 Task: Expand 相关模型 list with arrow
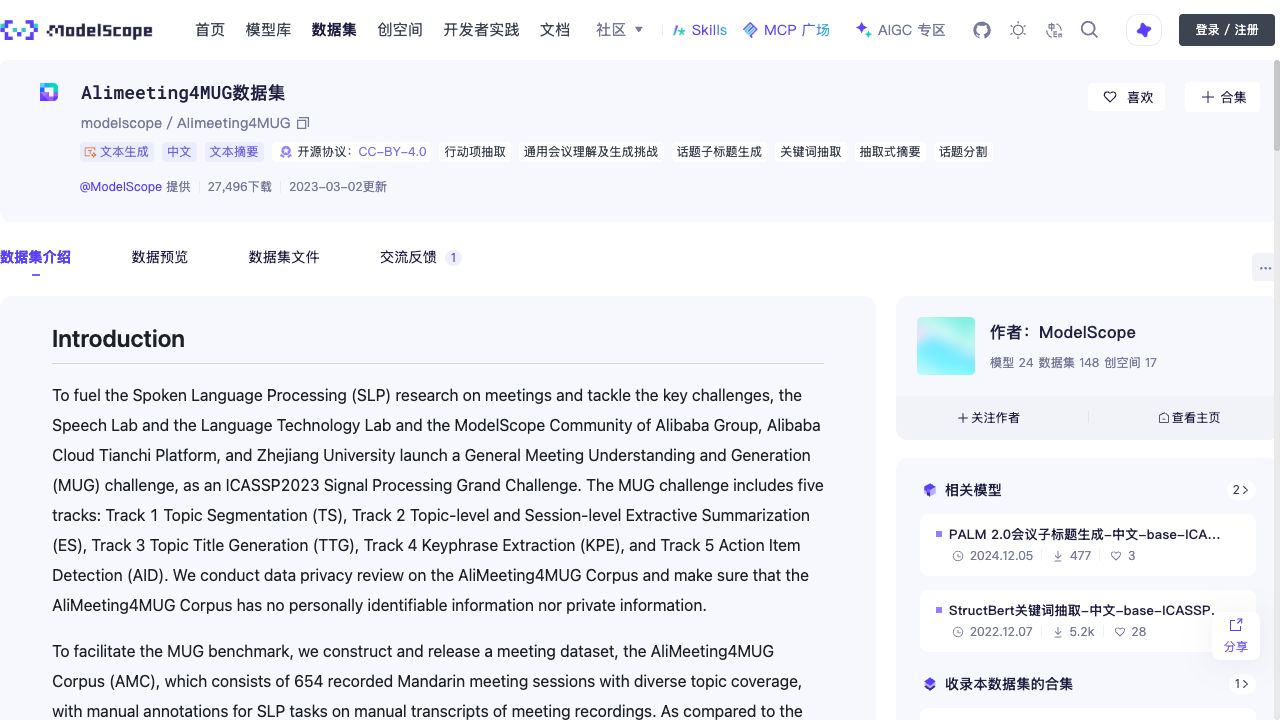coord(1241,490)
